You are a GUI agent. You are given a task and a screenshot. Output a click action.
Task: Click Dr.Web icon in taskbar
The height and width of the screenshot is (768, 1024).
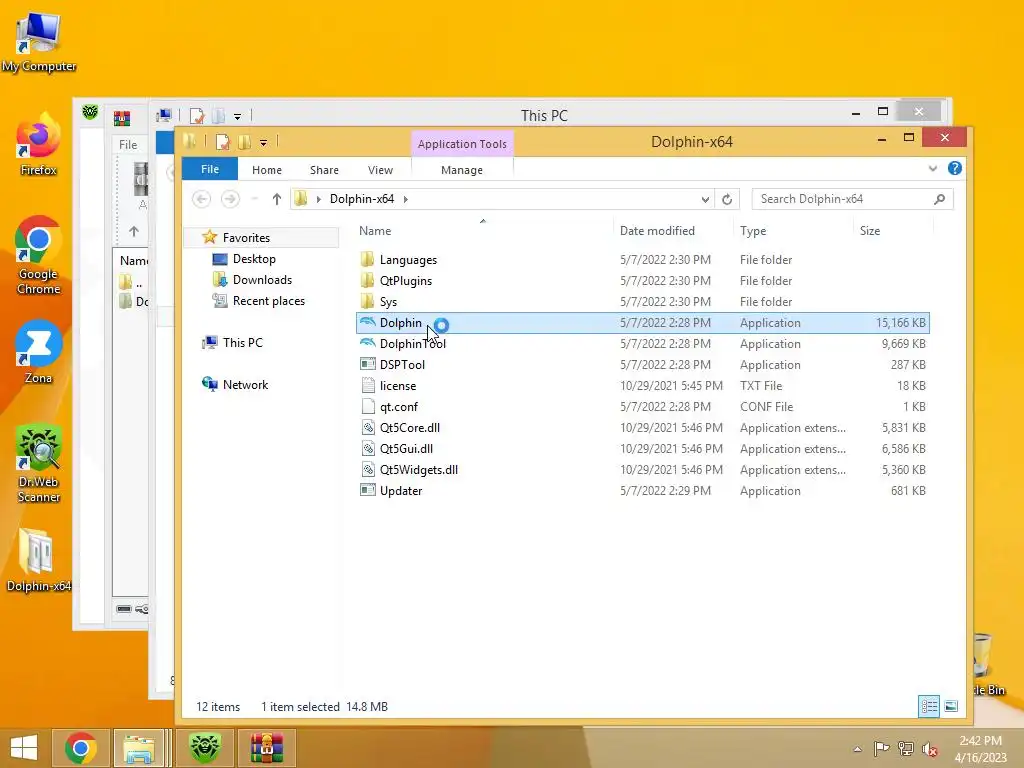tap(205, 748)
